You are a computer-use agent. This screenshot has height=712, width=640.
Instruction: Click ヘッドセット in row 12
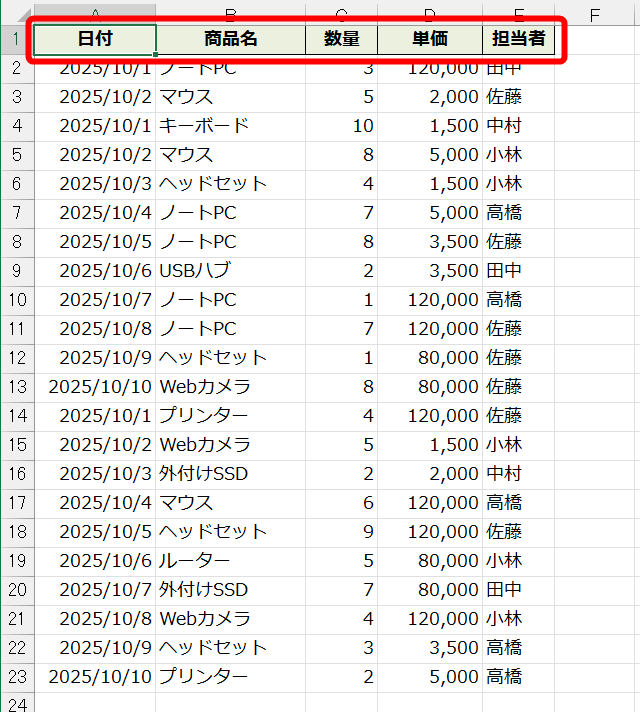pyautogui.click(x=231, y=358)
